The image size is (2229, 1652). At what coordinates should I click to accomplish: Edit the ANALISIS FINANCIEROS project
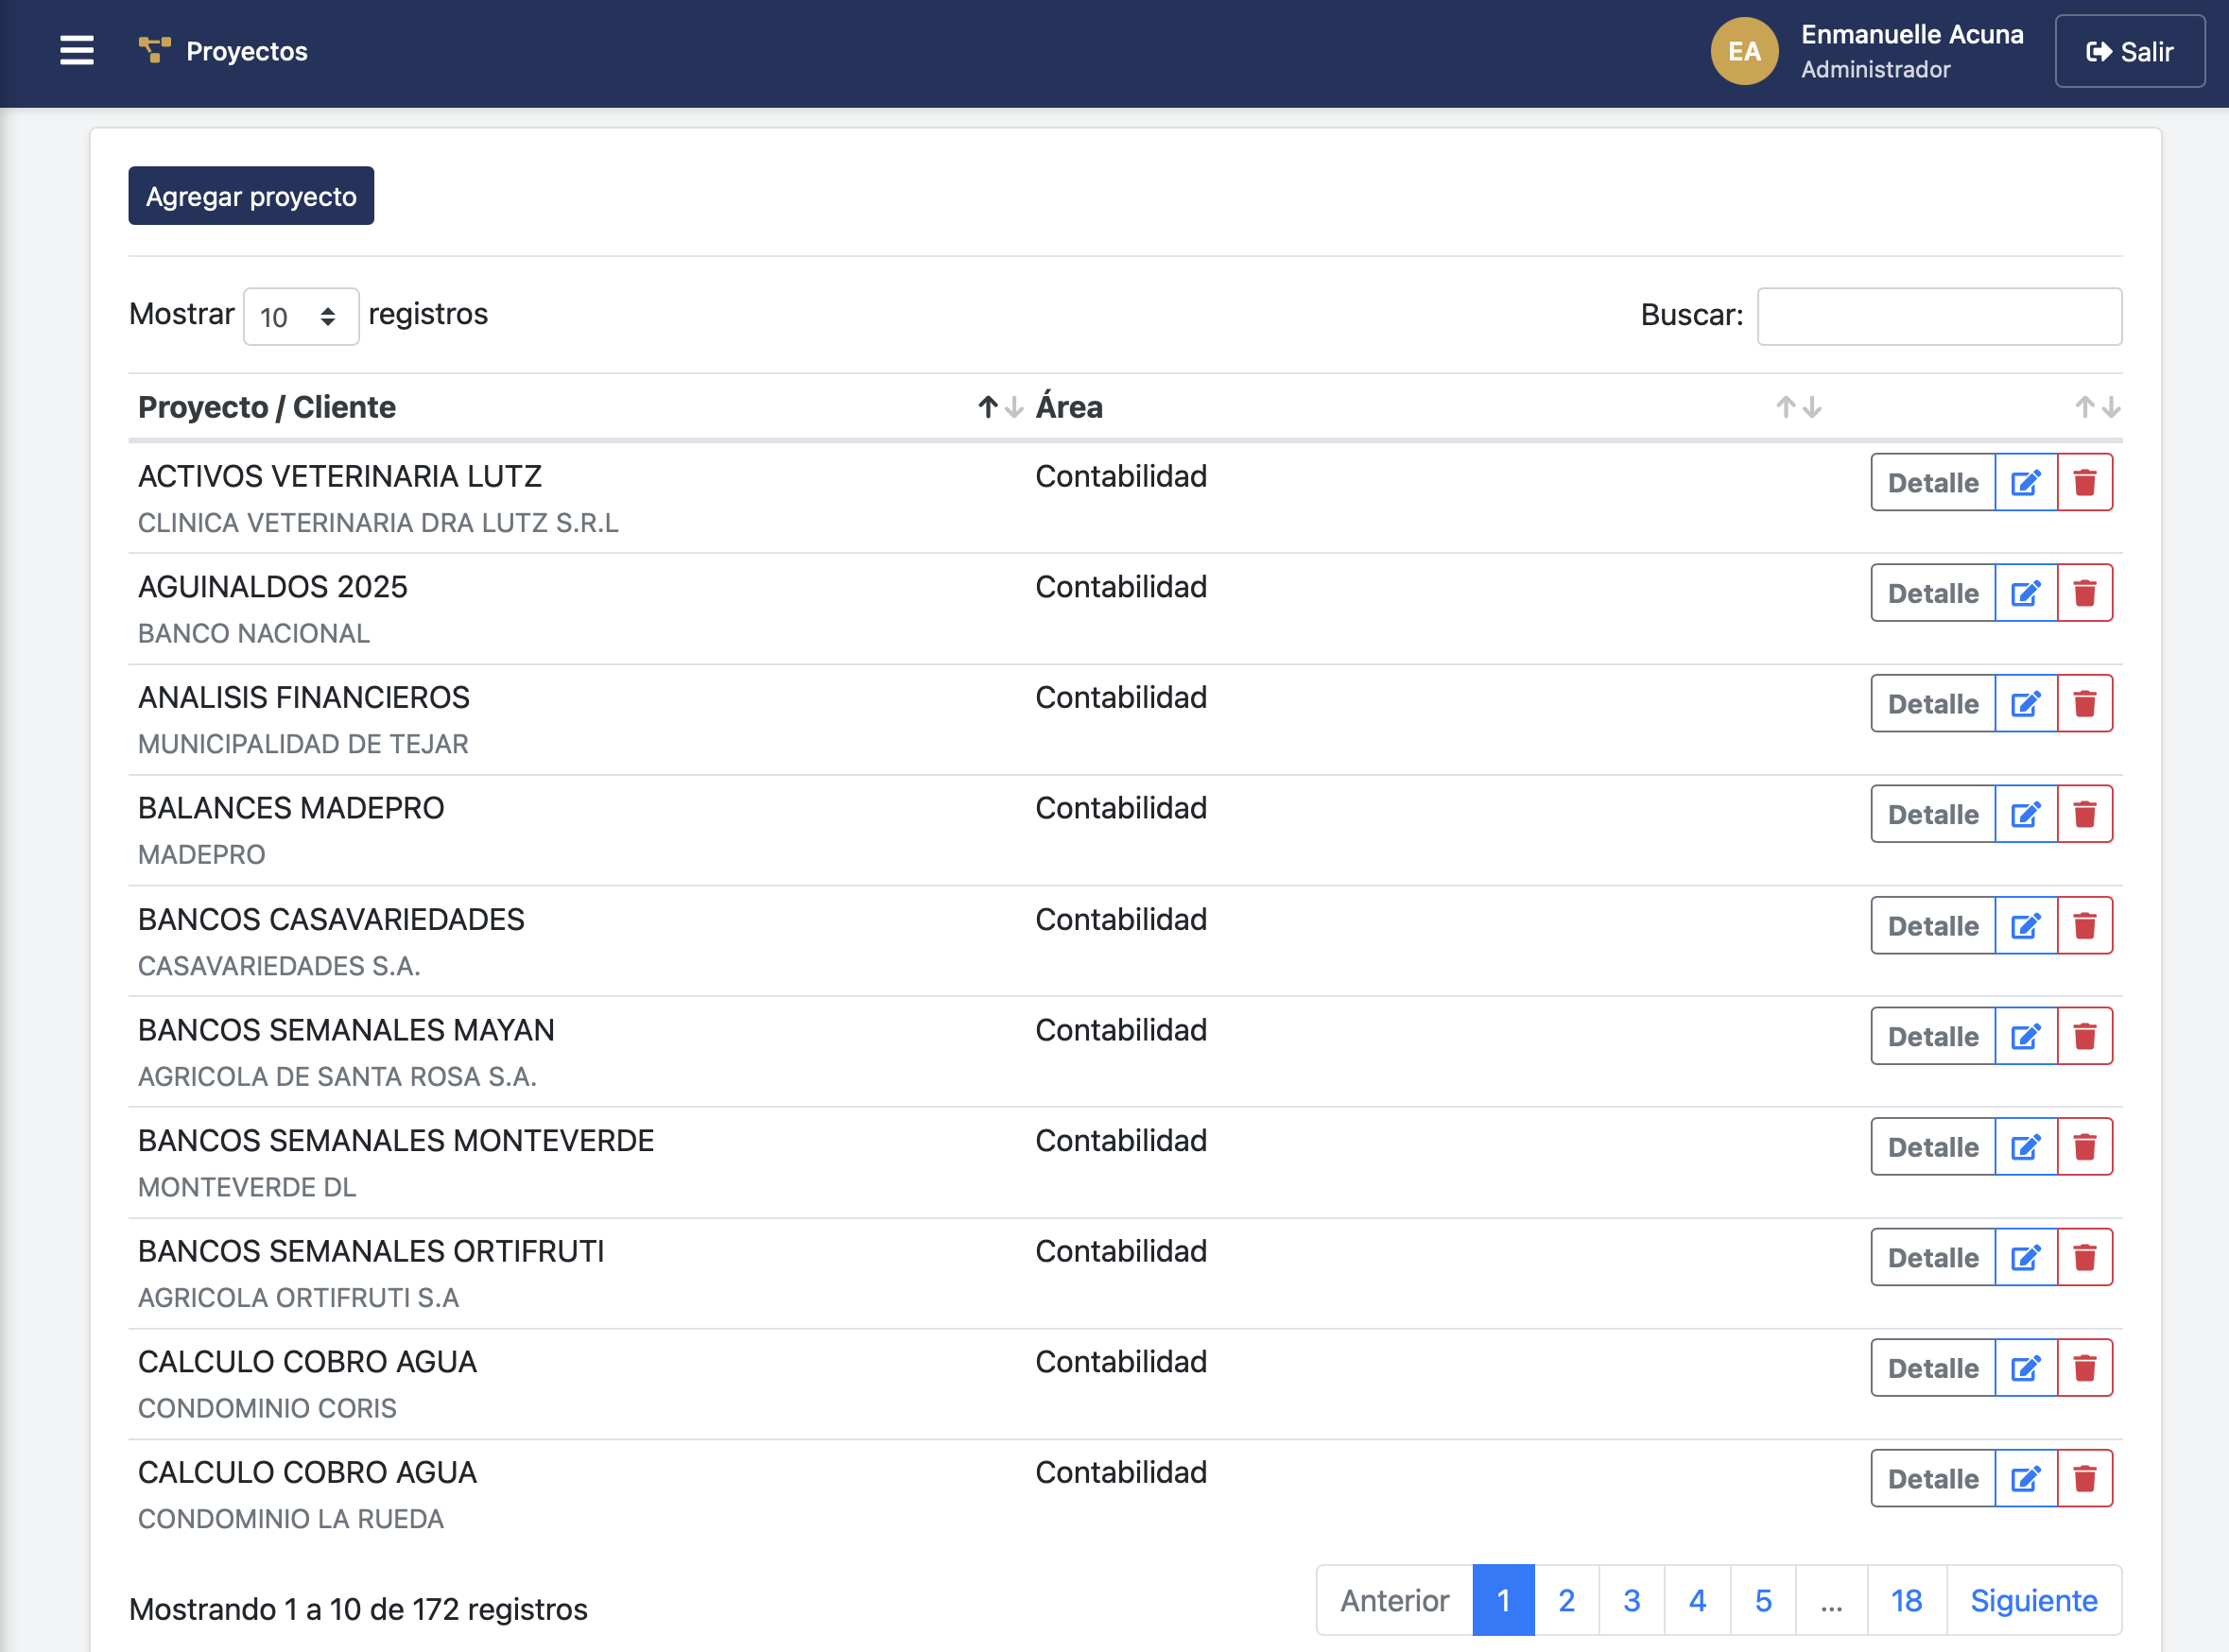2025,704
